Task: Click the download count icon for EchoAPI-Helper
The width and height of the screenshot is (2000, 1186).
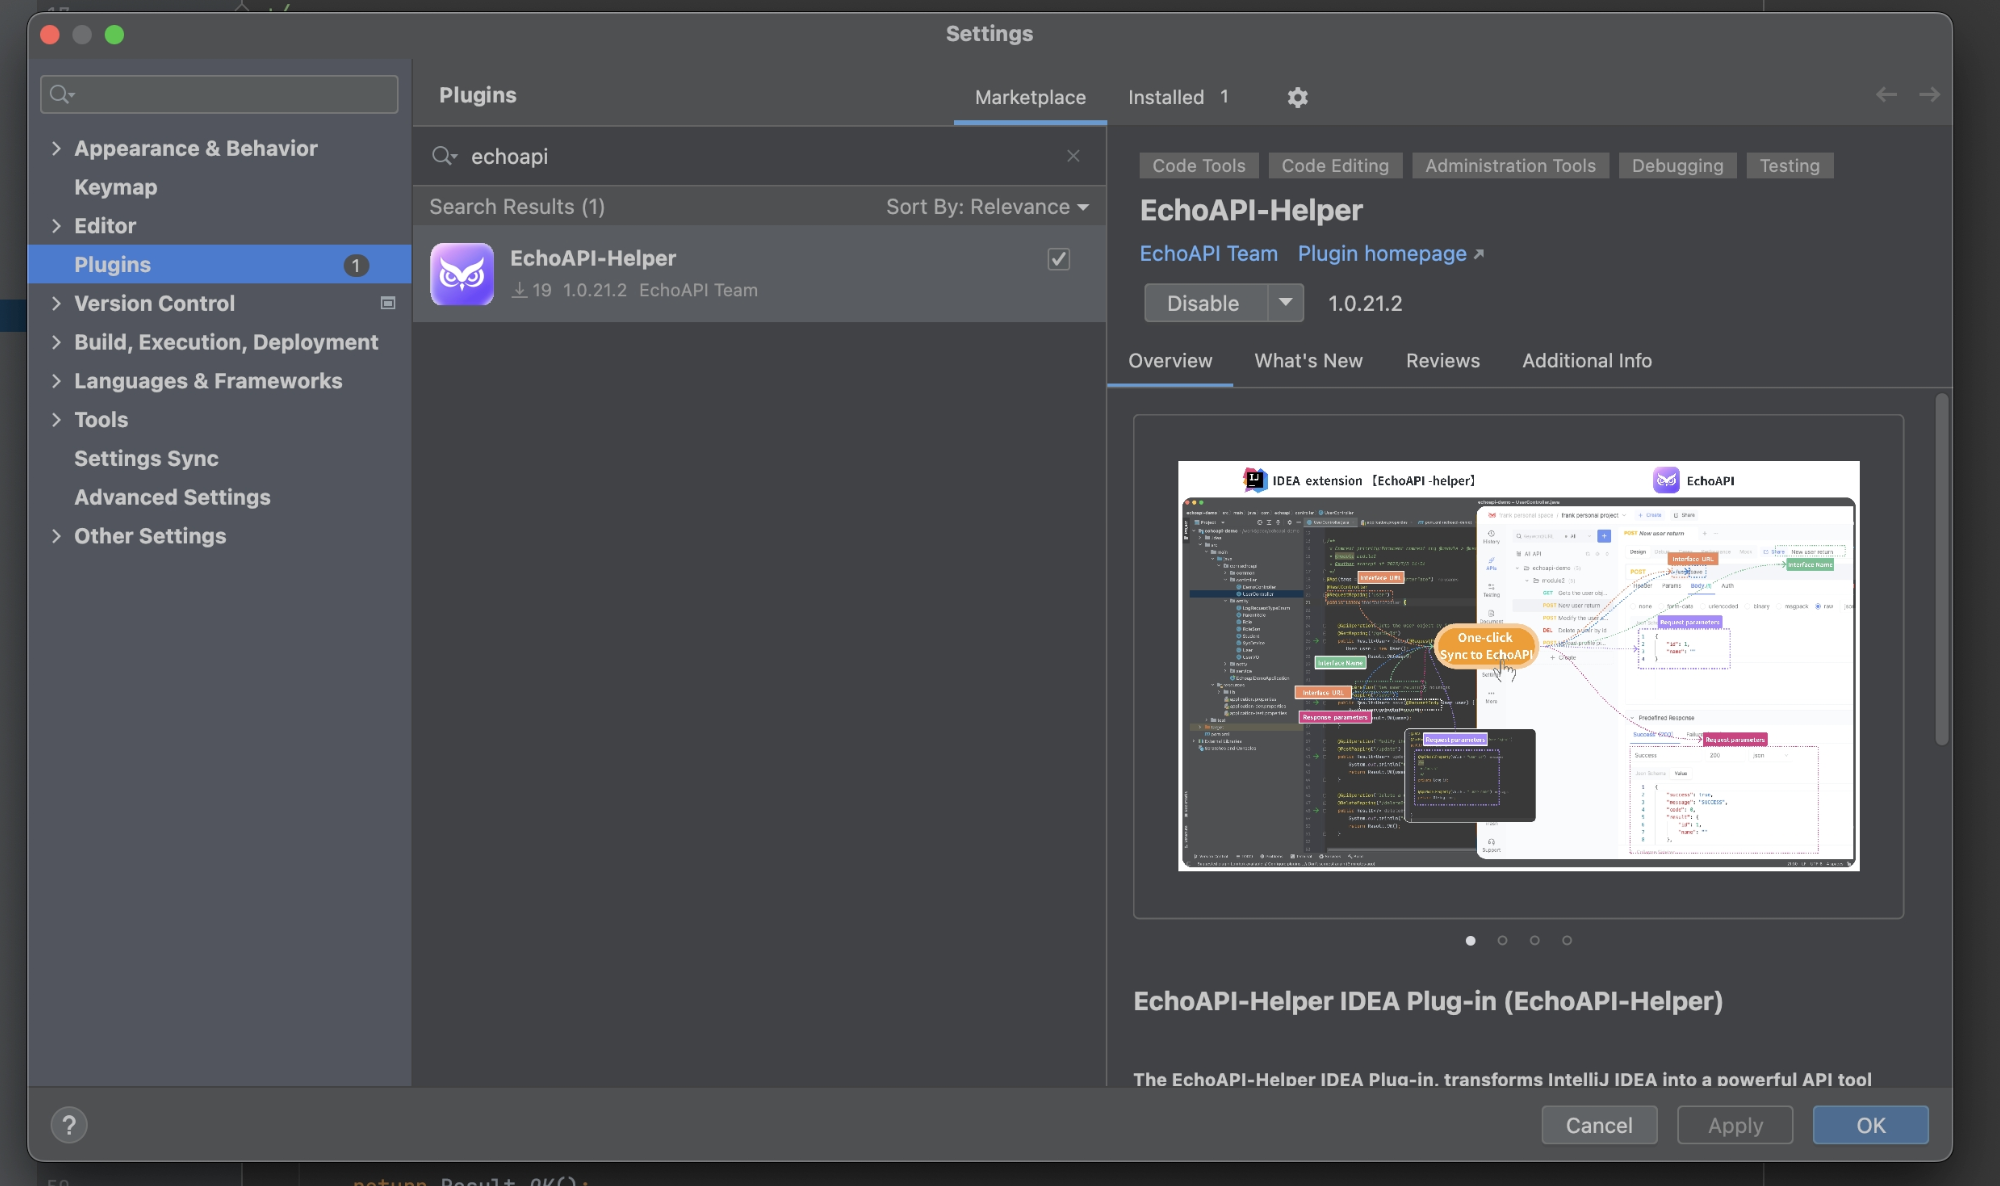Action: [519, 290]
